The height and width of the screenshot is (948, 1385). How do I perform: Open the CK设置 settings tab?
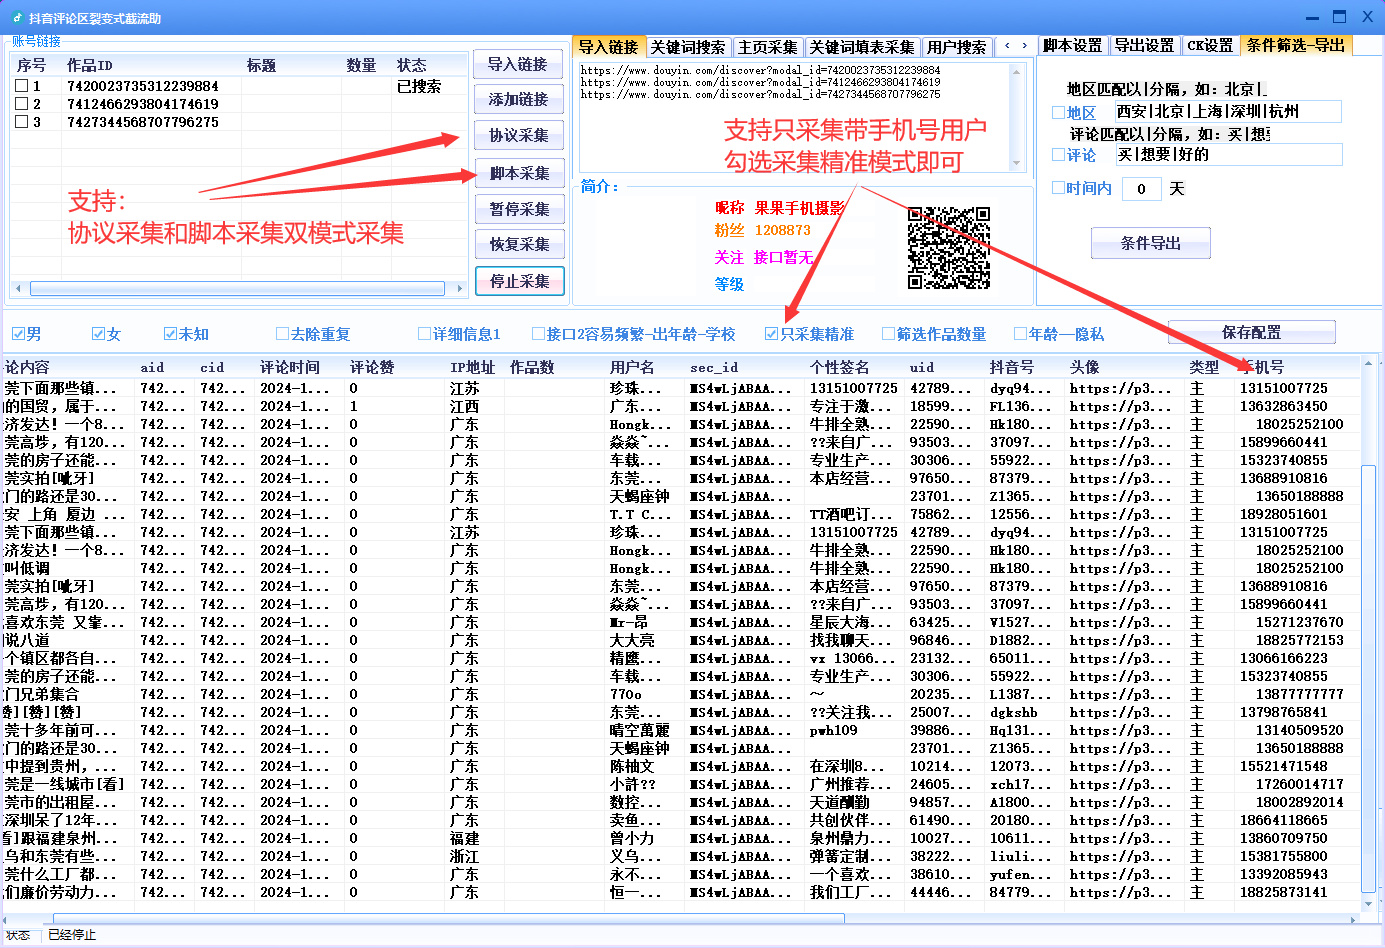click(x=1210, y=45)
